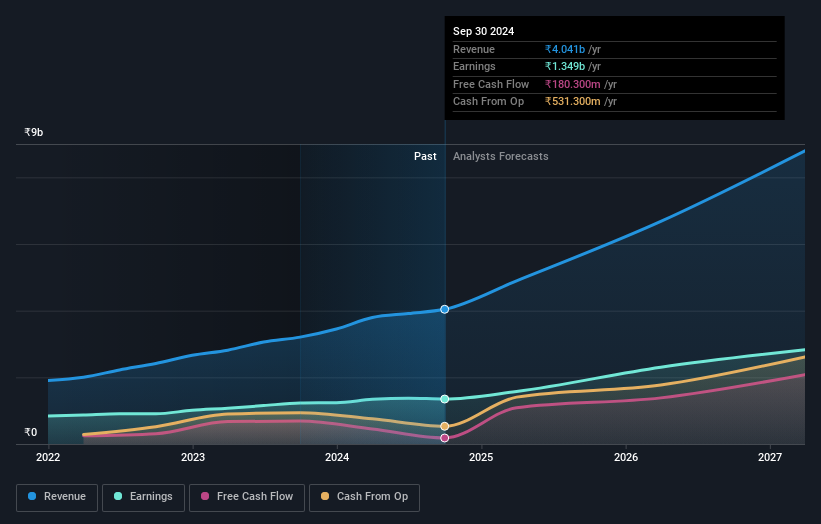Click the blue Revenue legend dot
Screen dimensions: 821x524
(32, 496)
